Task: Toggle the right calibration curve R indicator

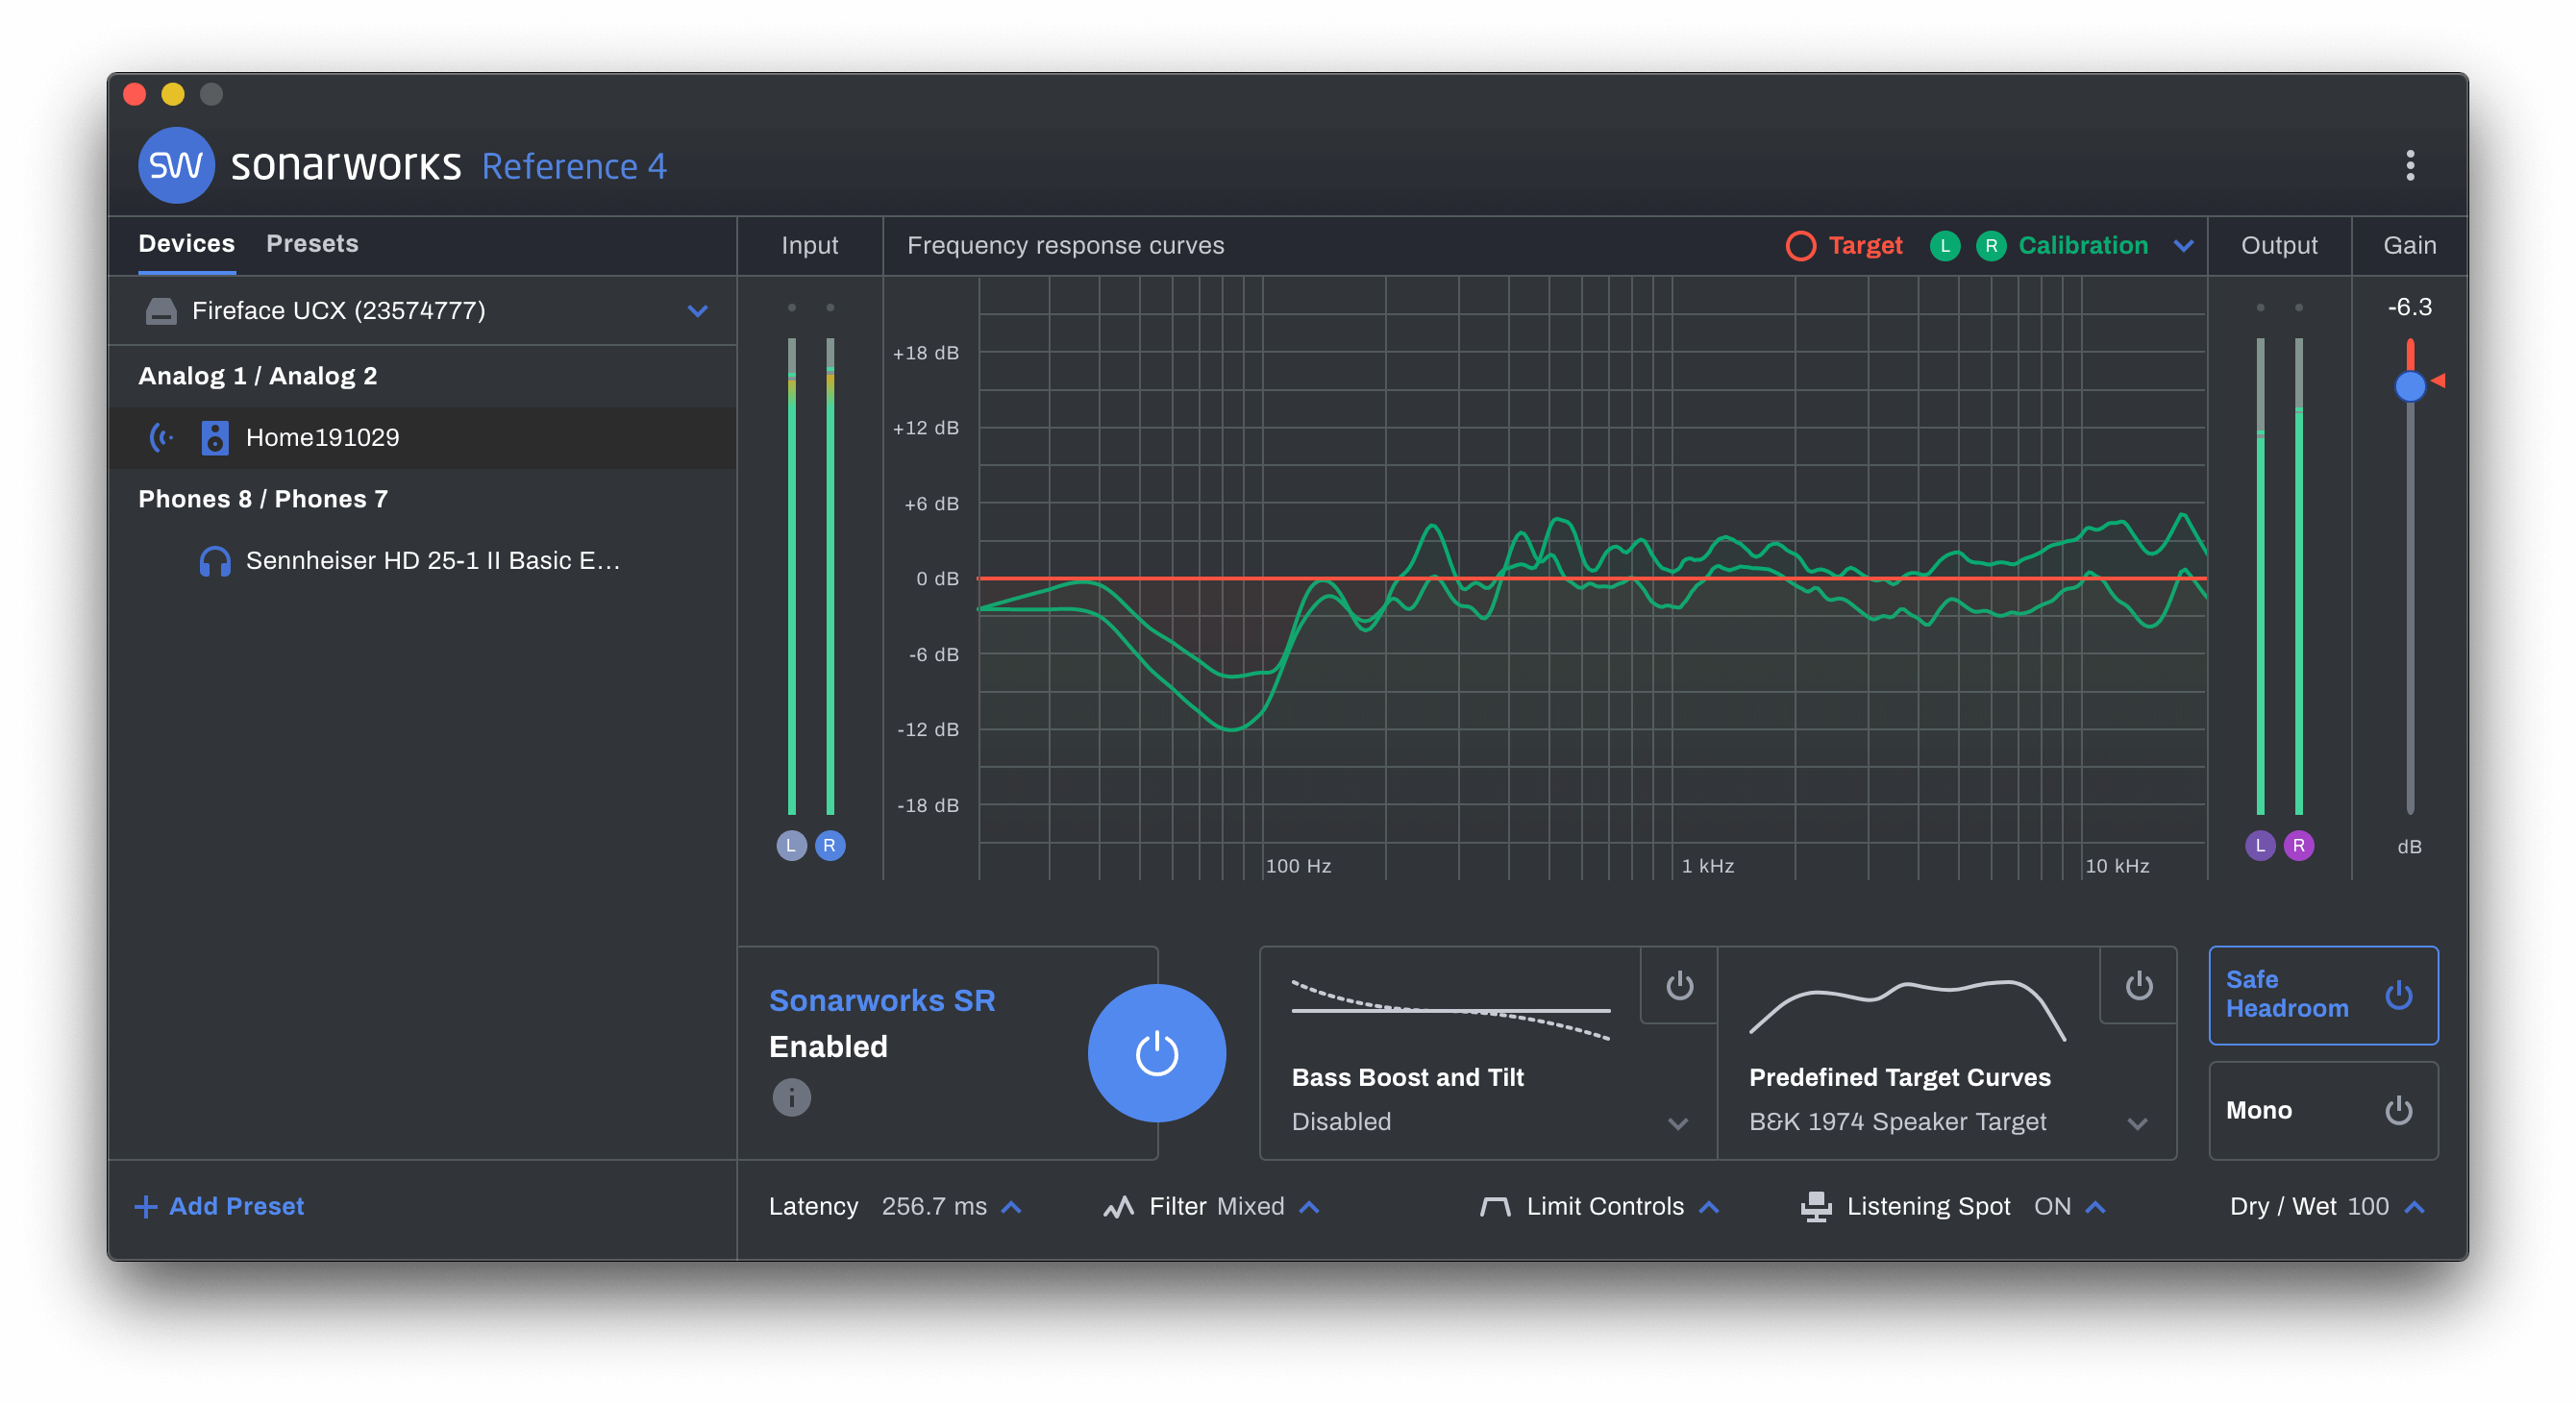Action: click(x=1990, y=245)
